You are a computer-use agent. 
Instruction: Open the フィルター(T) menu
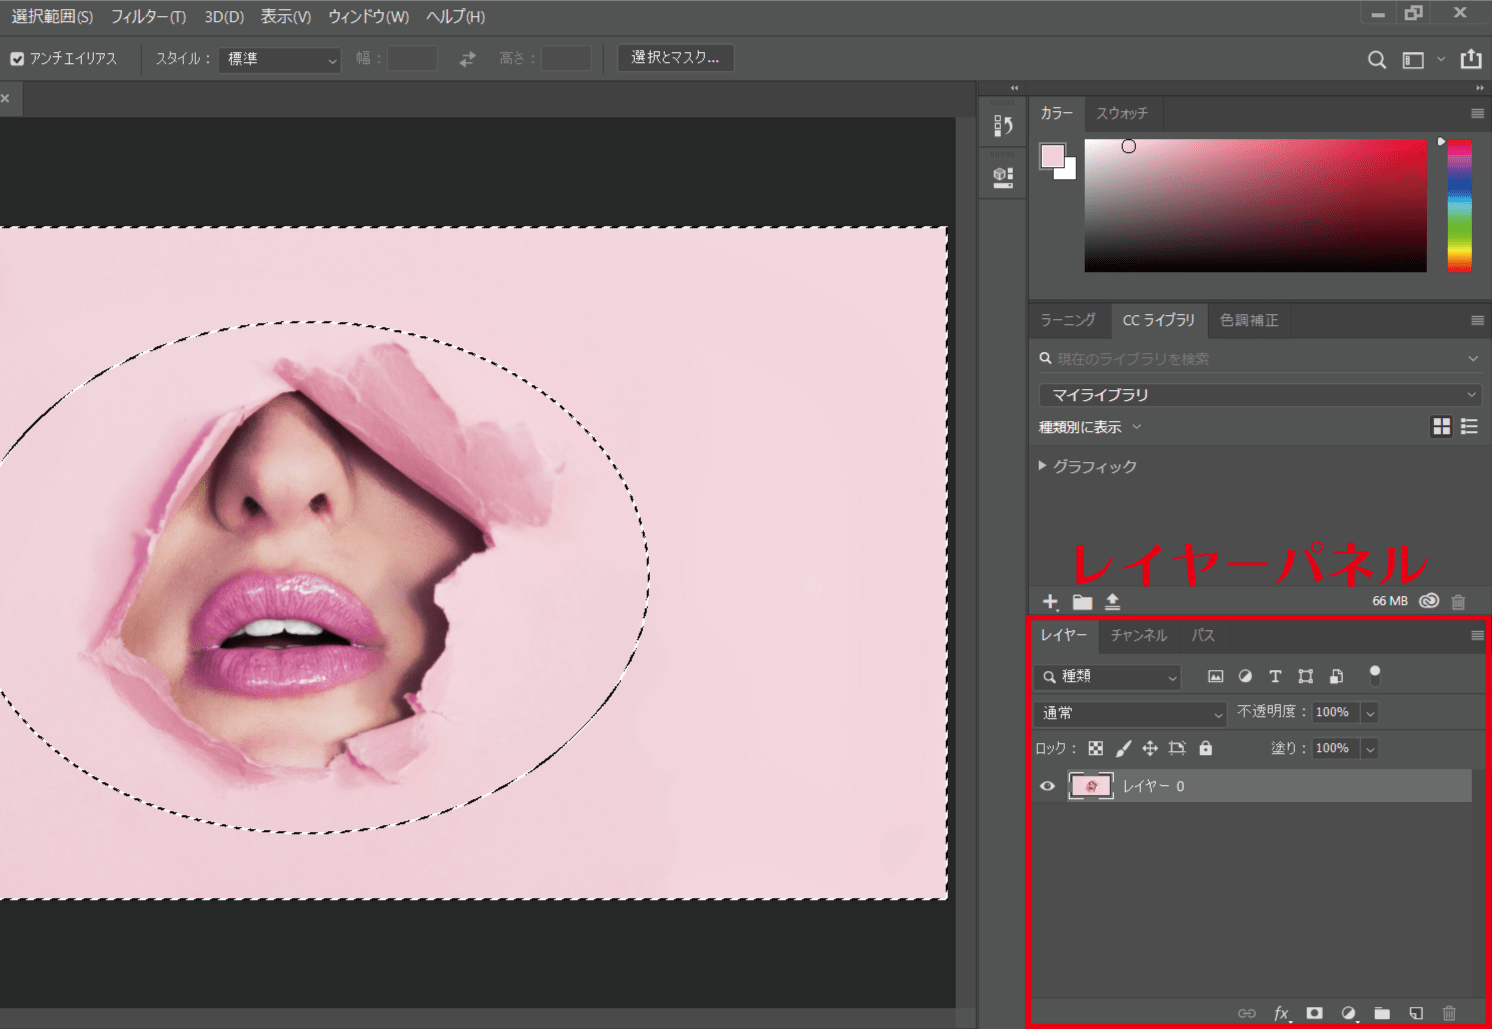[x=148, y=17]
